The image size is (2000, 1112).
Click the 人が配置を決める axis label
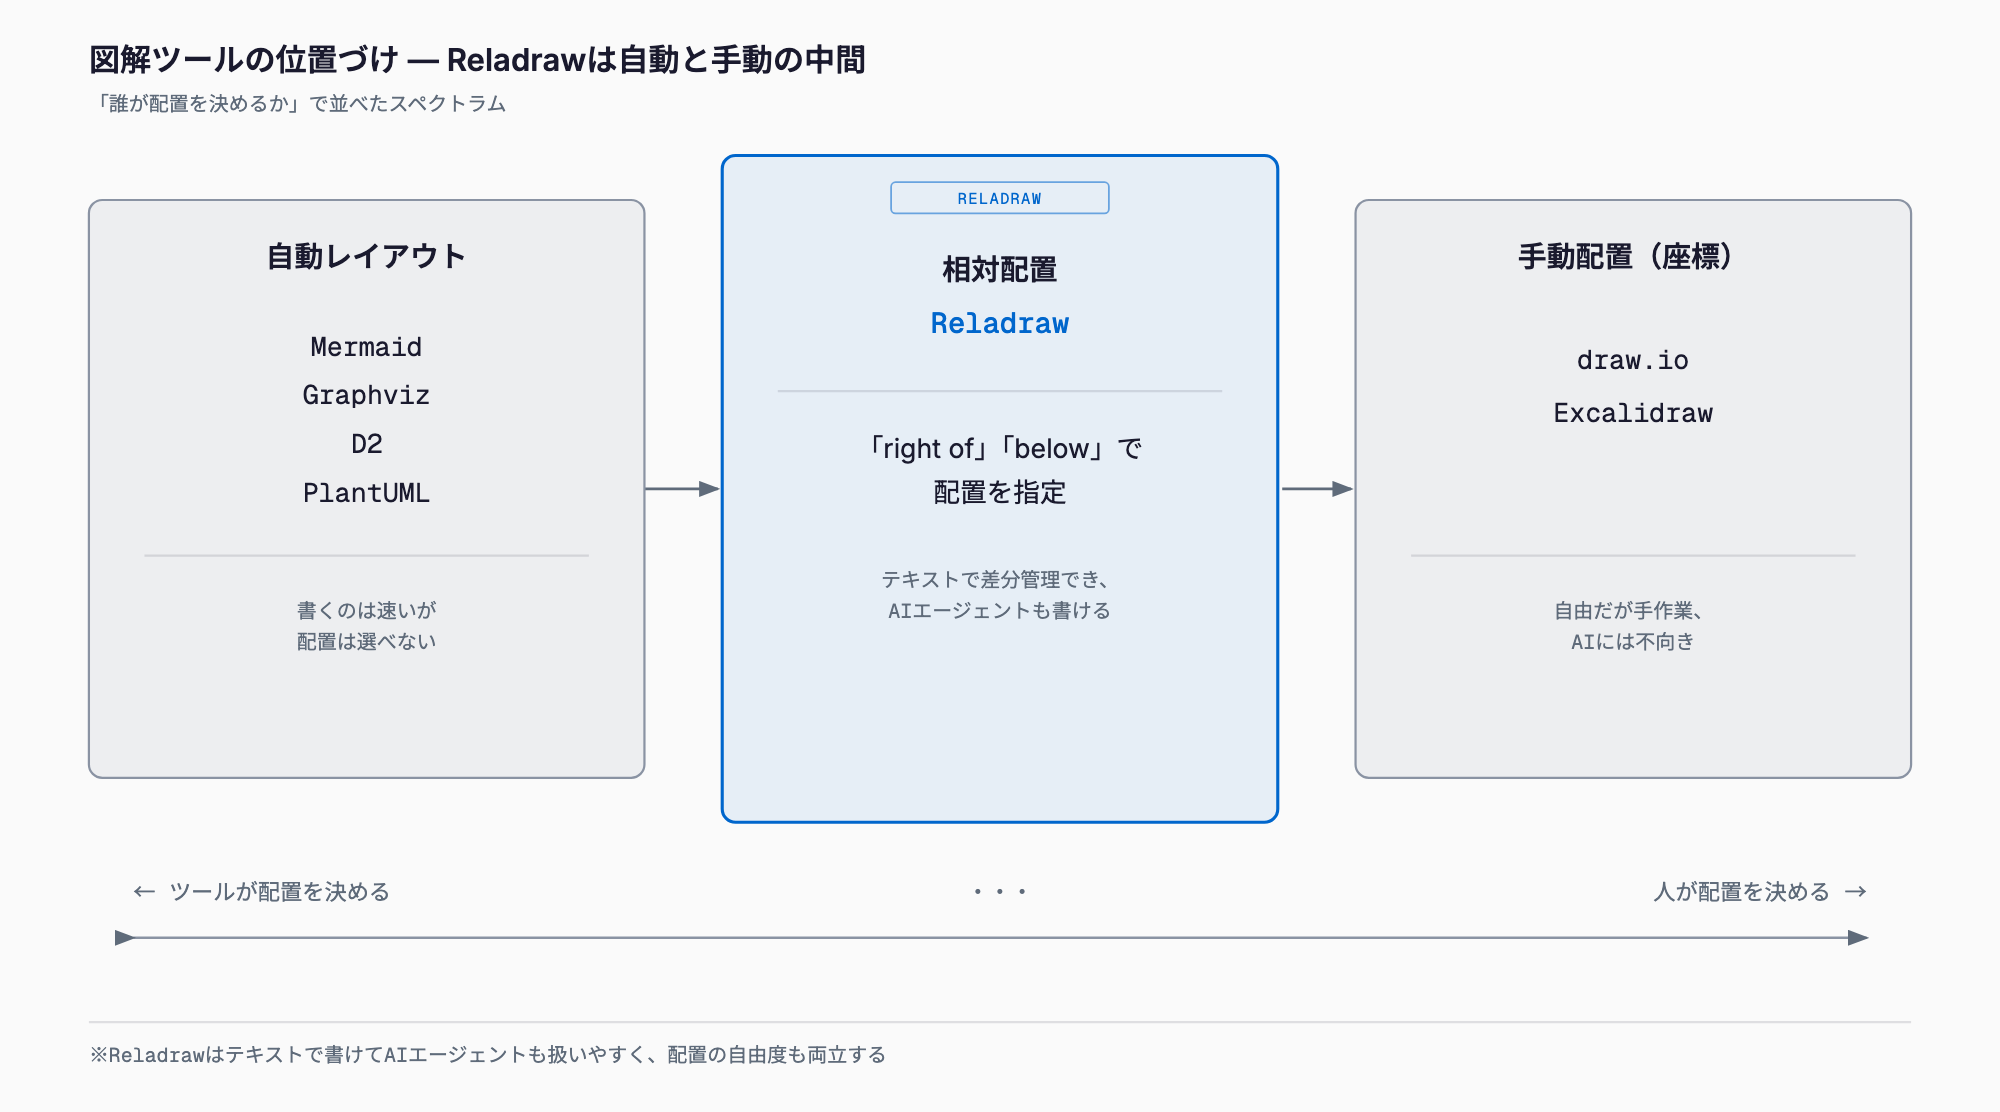(x=1760, y=891)
